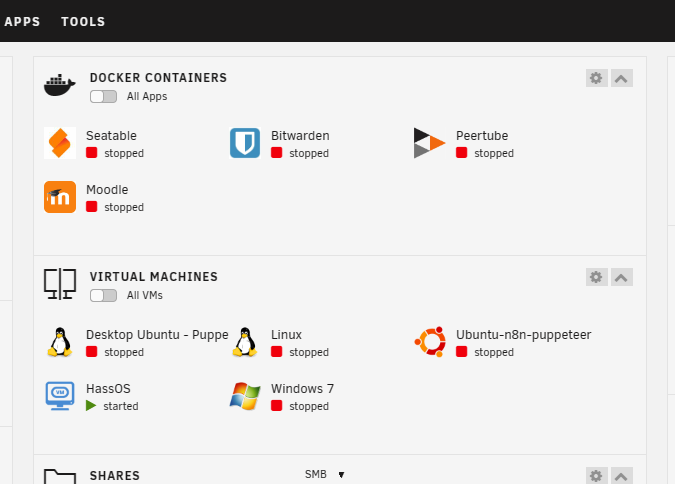Click the Desktop Ubuntu Puppe VM icon
Image resolution: width=675 pixels, height=484 pixels.
pos(60,342)
